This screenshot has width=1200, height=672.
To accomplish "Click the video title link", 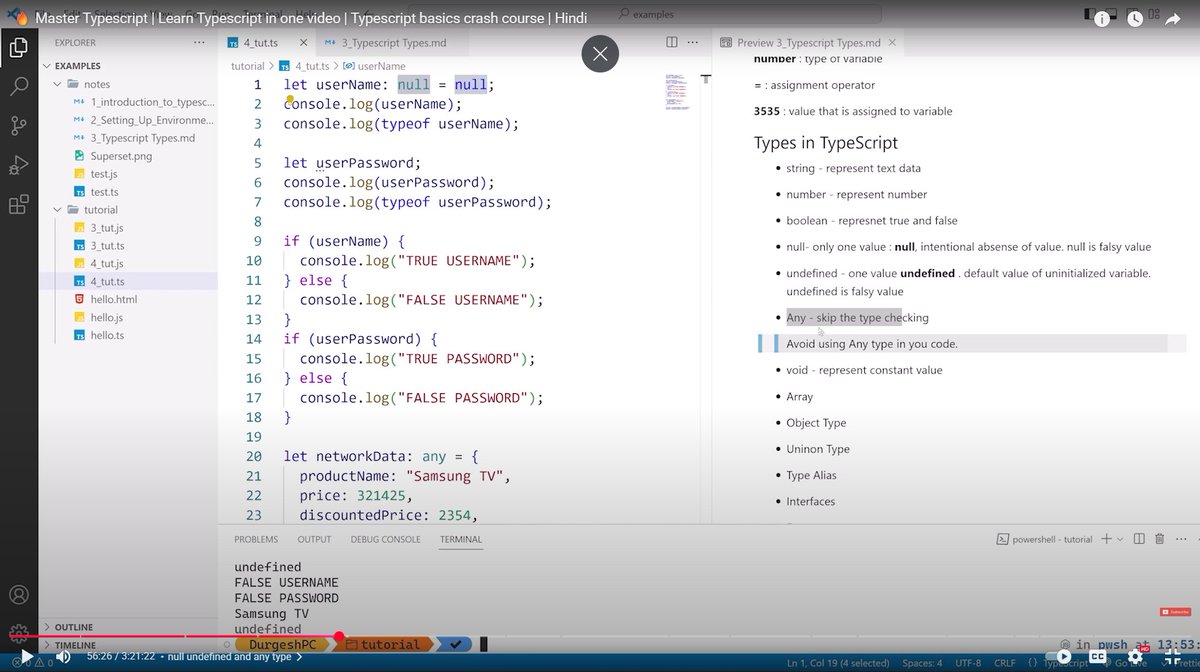I will (311, 19).
